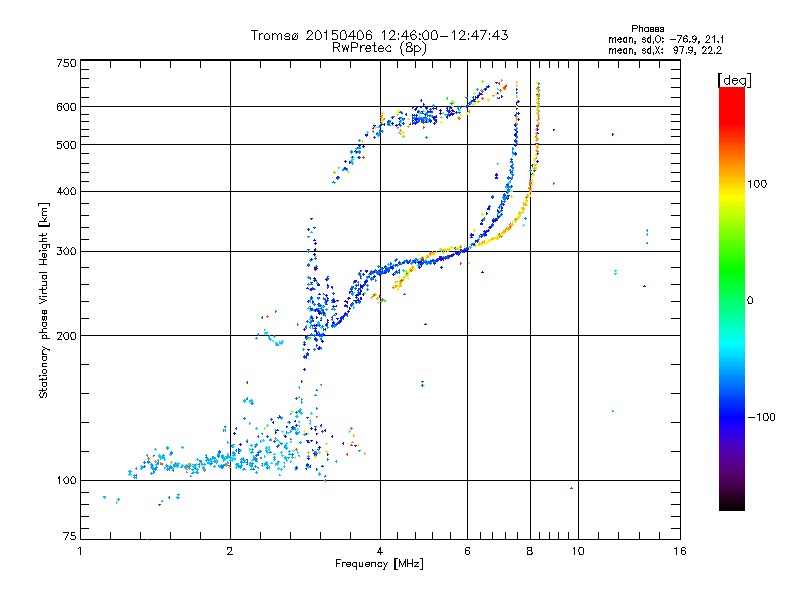Click the y-axis tick label '75'
The image size is (800, 600).
click(70, 536)
